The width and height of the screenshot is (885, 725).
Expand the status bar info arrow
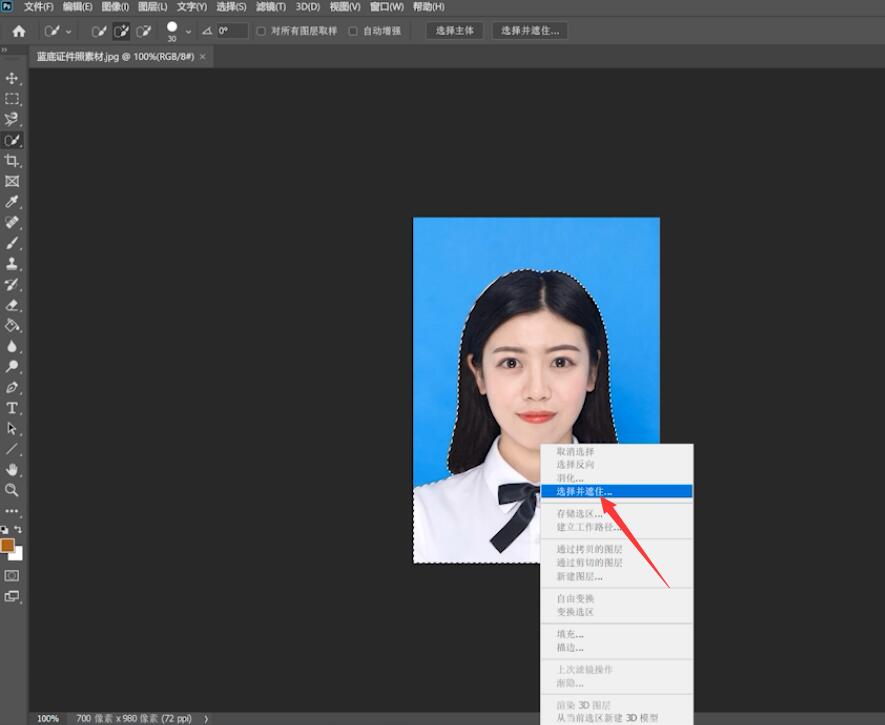(206, 719)
